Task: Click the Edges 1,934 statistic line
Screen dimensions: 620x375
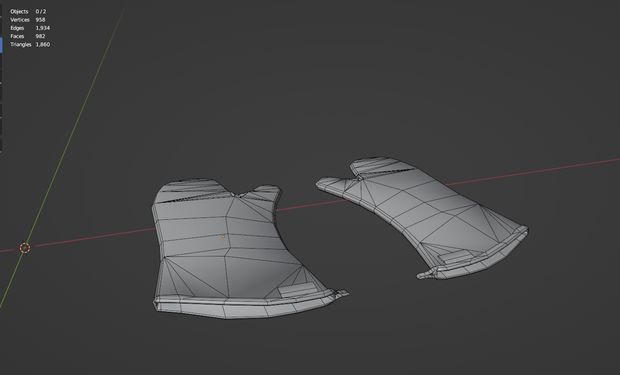Action: 30,28
